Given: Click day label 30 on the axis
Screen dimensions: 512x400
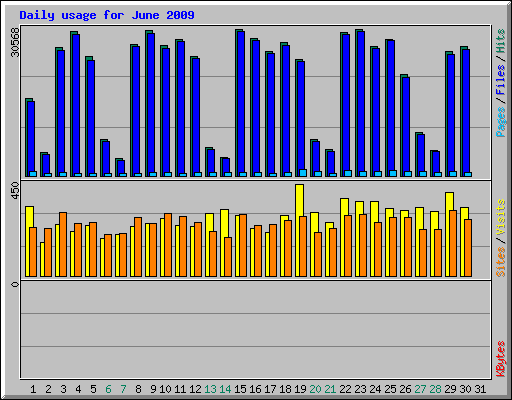Looking at the screenshot, I should [x=465, y=389].
